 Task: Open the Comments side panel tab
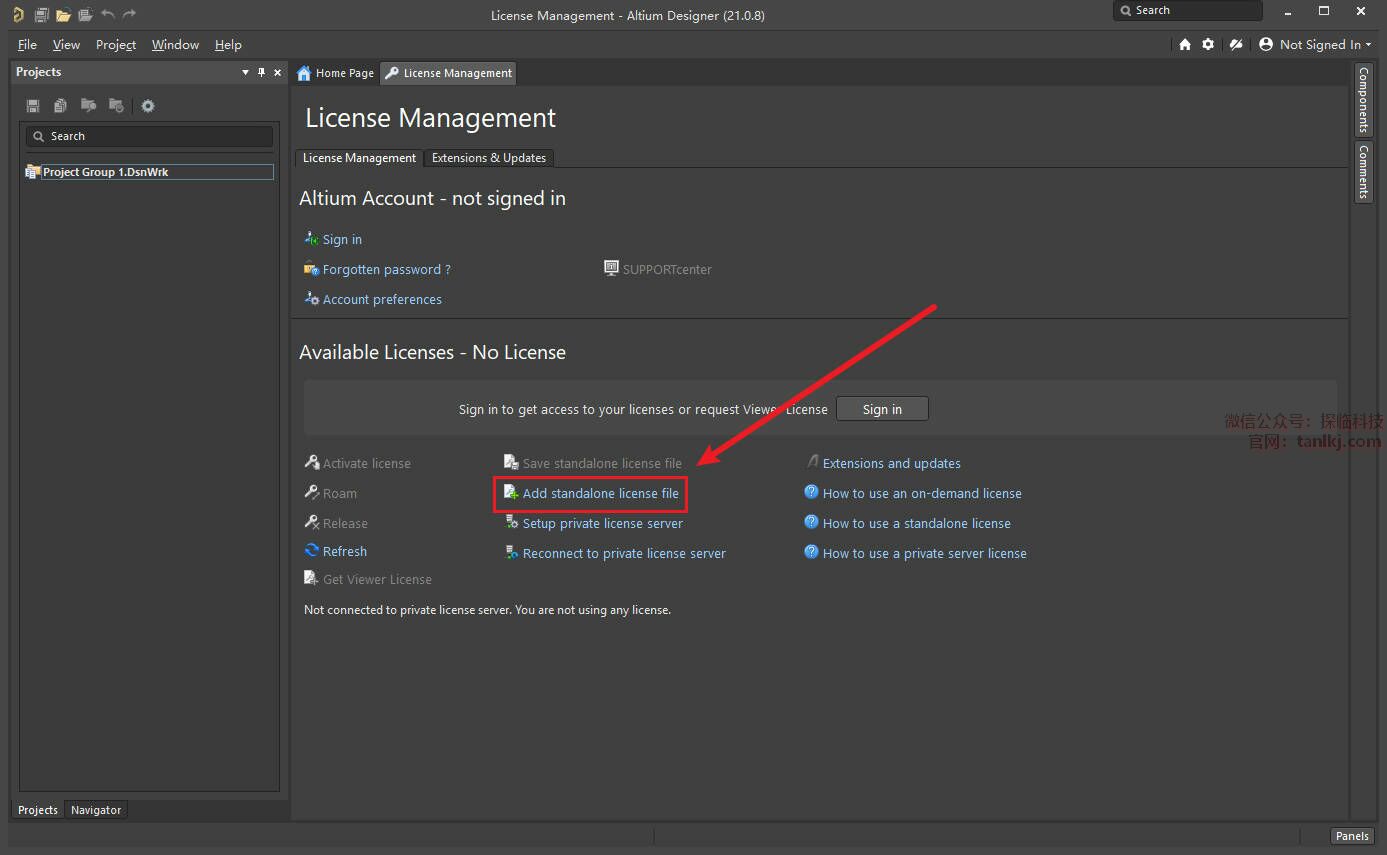(1363, 172)
